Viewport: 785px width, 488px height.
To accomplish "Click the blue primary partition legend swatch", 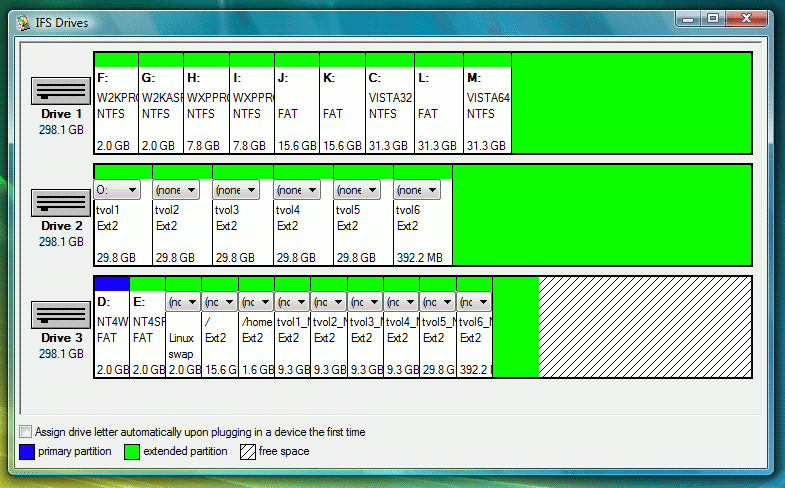I will point(27,452).
